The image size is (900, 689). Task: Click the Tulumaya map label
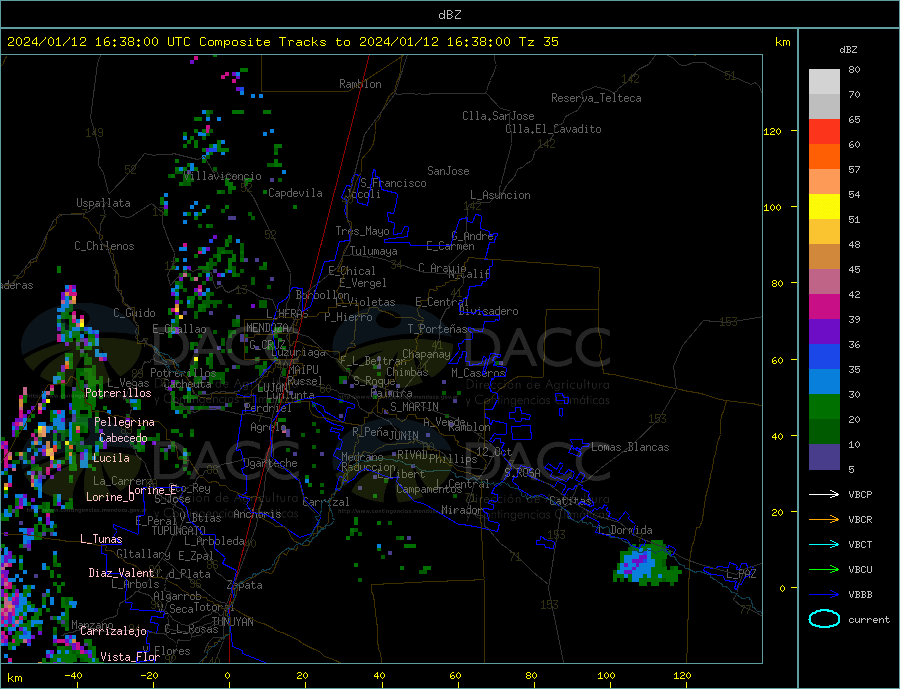374,251
